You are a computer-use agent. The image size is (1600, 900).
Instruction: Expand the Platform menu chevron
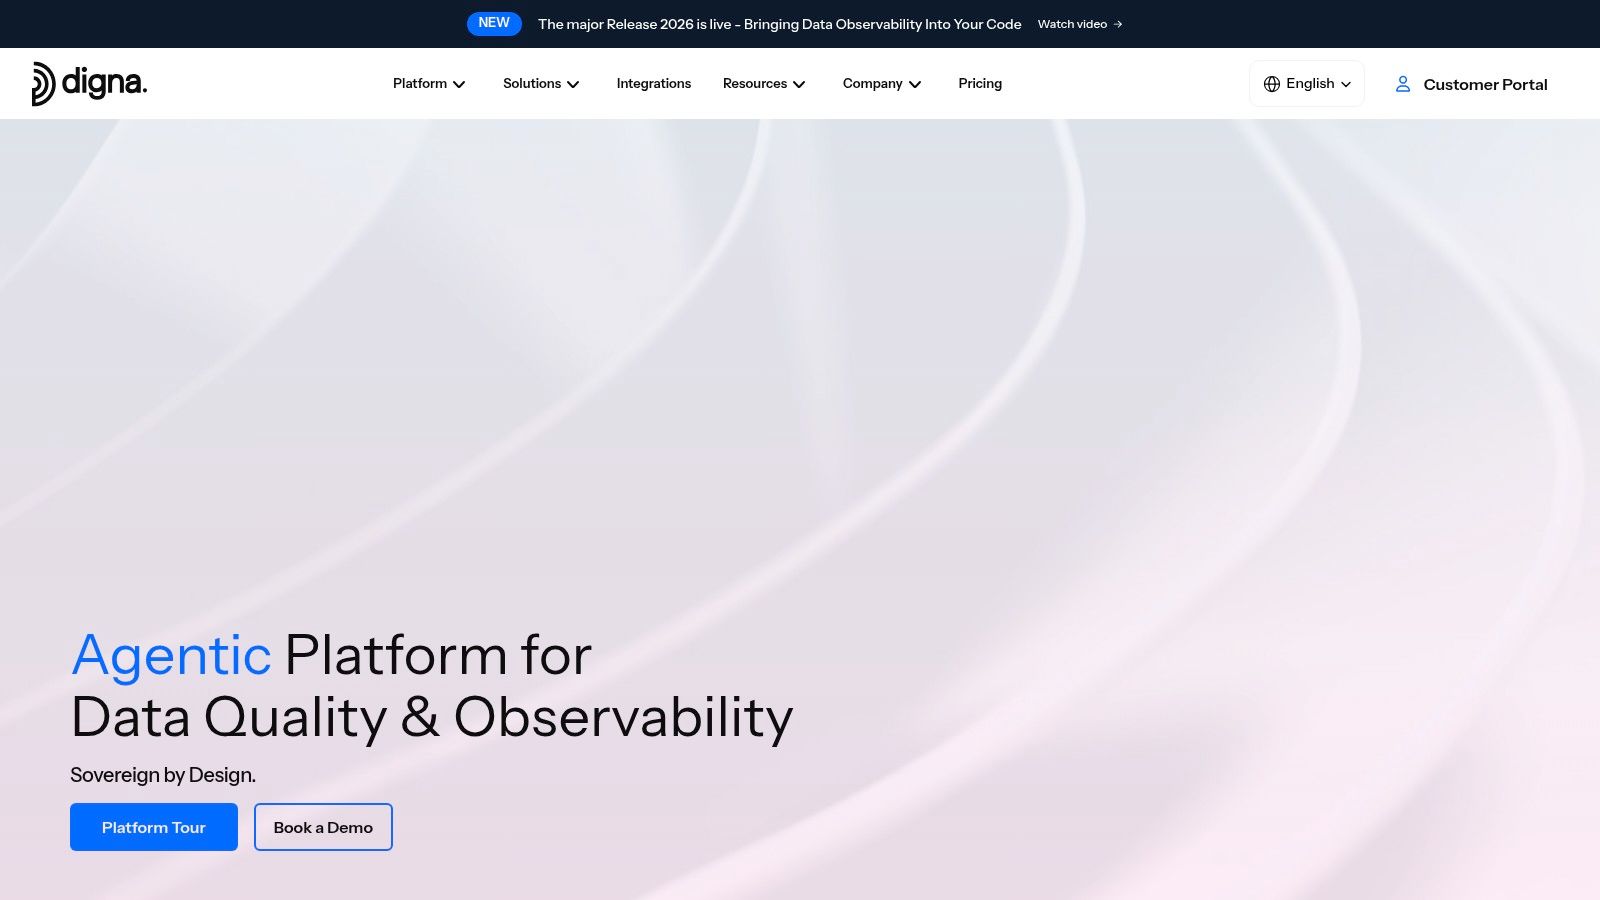coord(459,84)
